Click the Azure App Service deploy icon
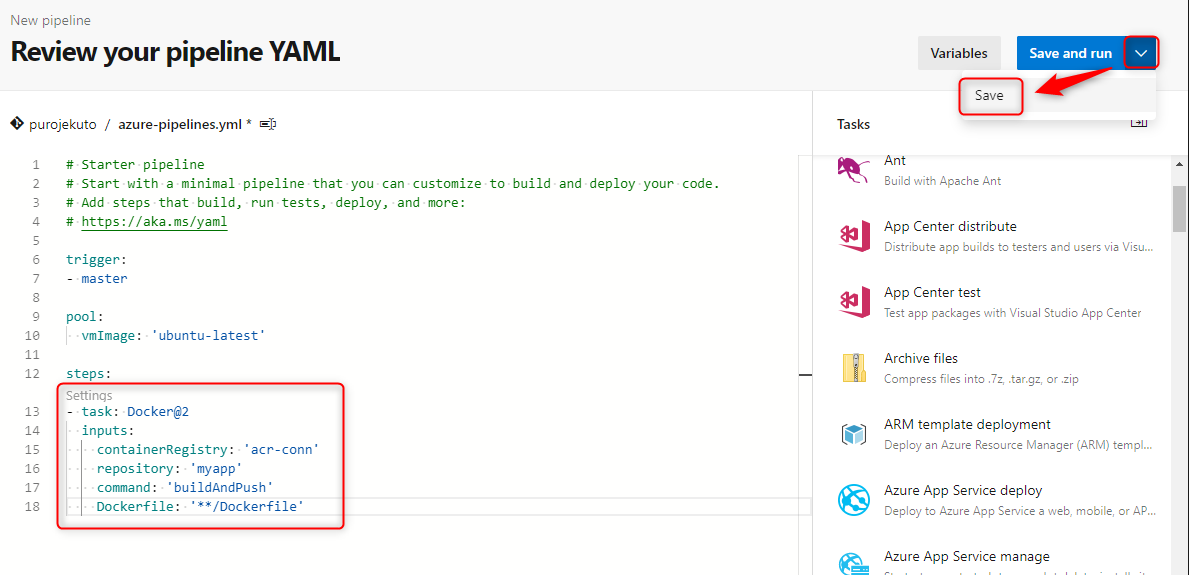This screenshot has width=1196, height=575. (x=854, y=500)
